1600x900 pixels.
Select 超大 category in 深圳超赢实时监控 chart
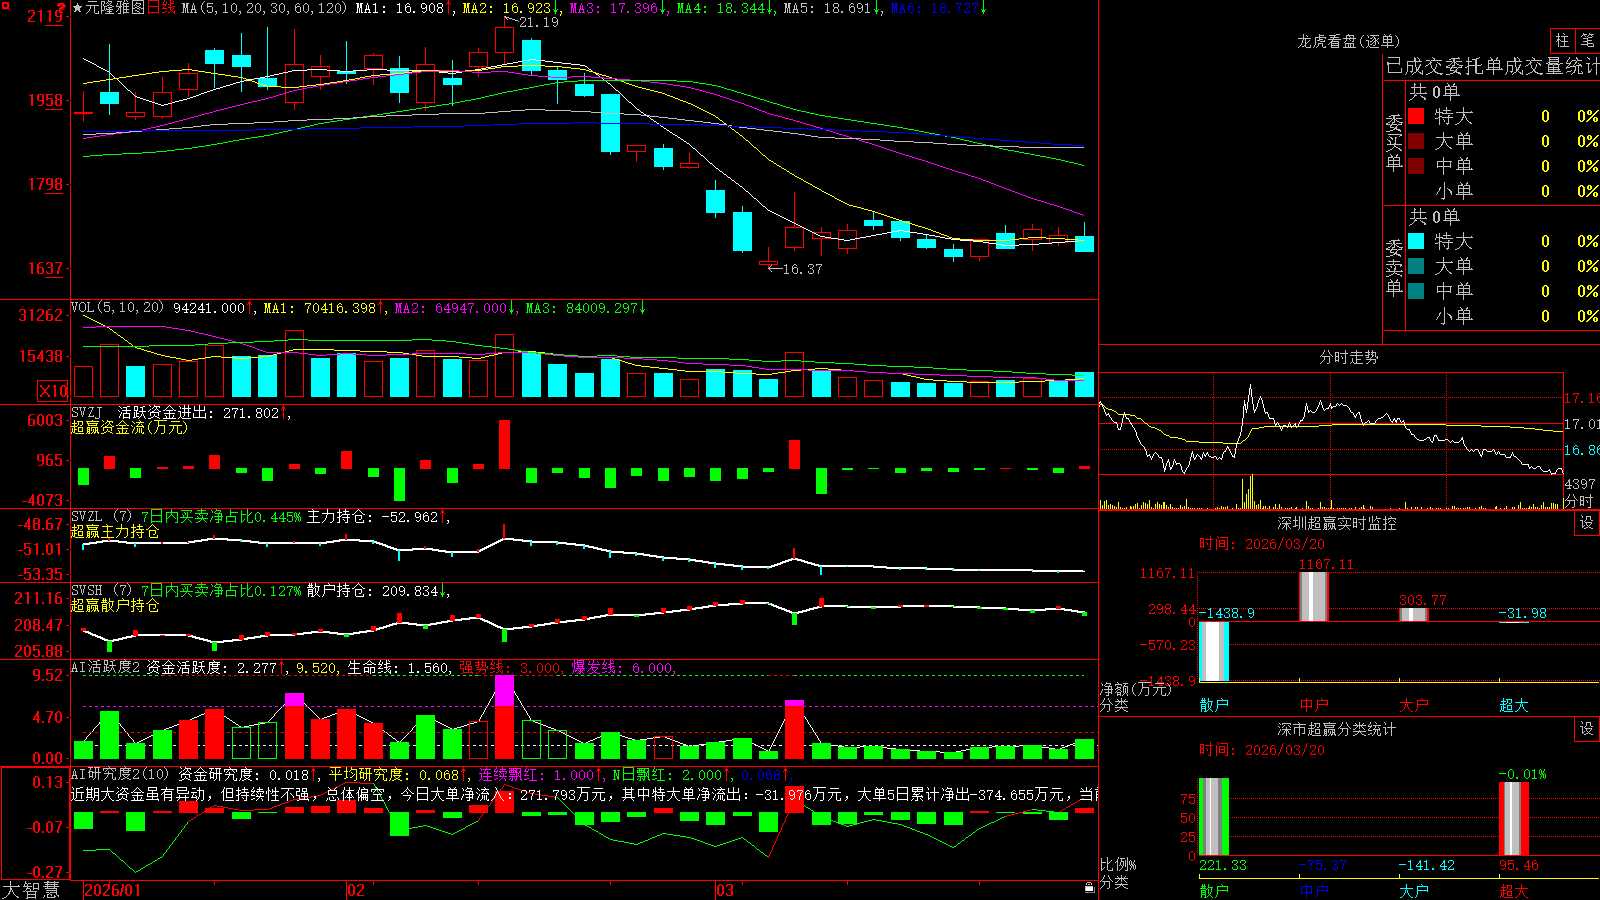click(x=1514, y=705)
